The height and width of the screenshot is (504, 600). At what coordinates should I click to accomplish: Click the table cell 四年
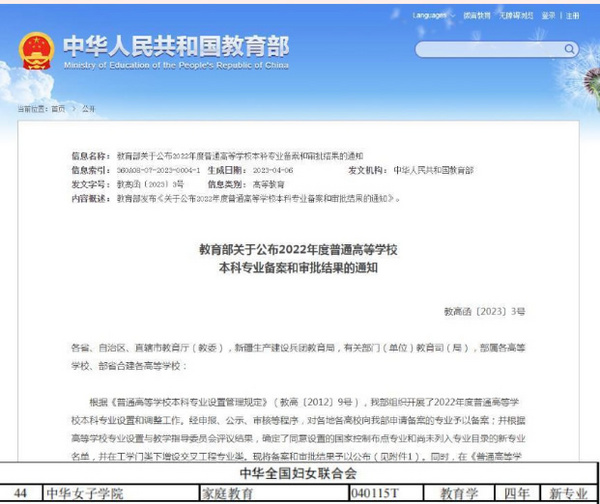point(517,493)
